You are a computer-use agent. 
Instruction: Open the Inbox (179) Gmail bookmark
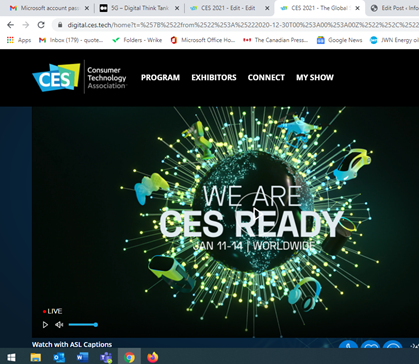[x=71, y=40]
